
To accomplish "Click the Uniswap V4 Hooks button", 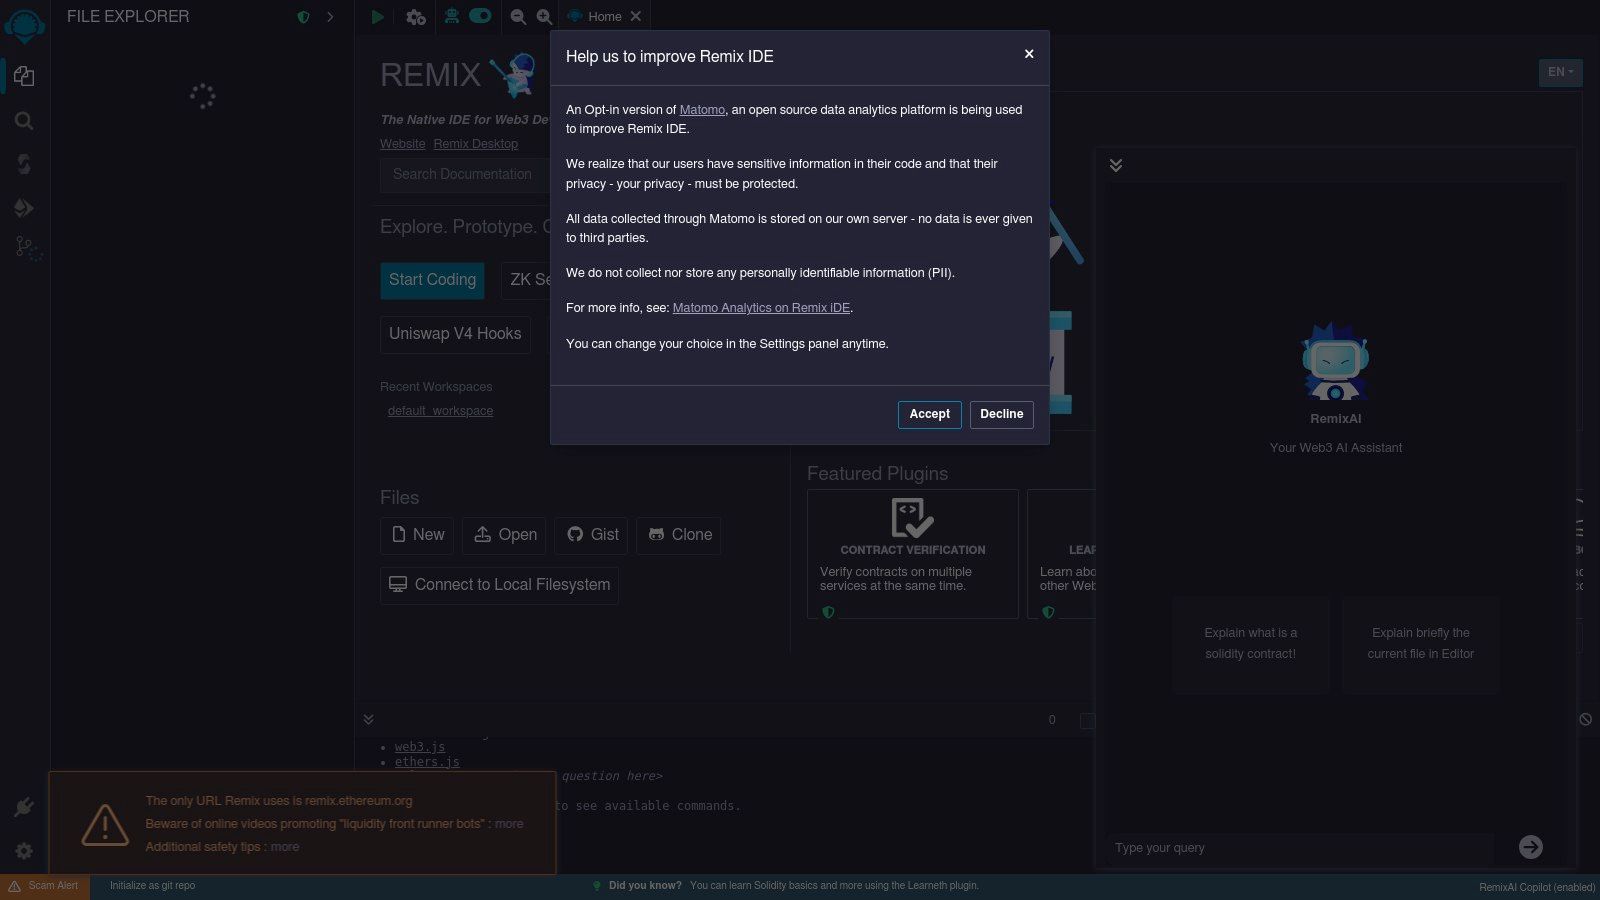I will point(455,334).
